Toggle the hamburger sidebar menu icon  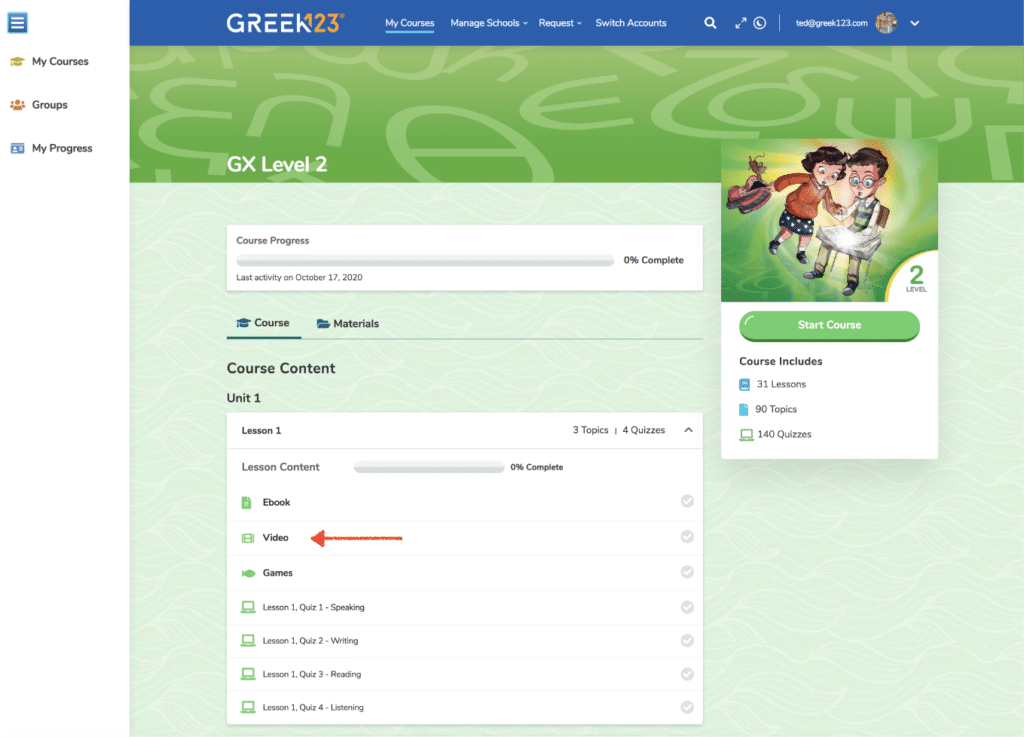pyautogui.click(x=18, y=23)
